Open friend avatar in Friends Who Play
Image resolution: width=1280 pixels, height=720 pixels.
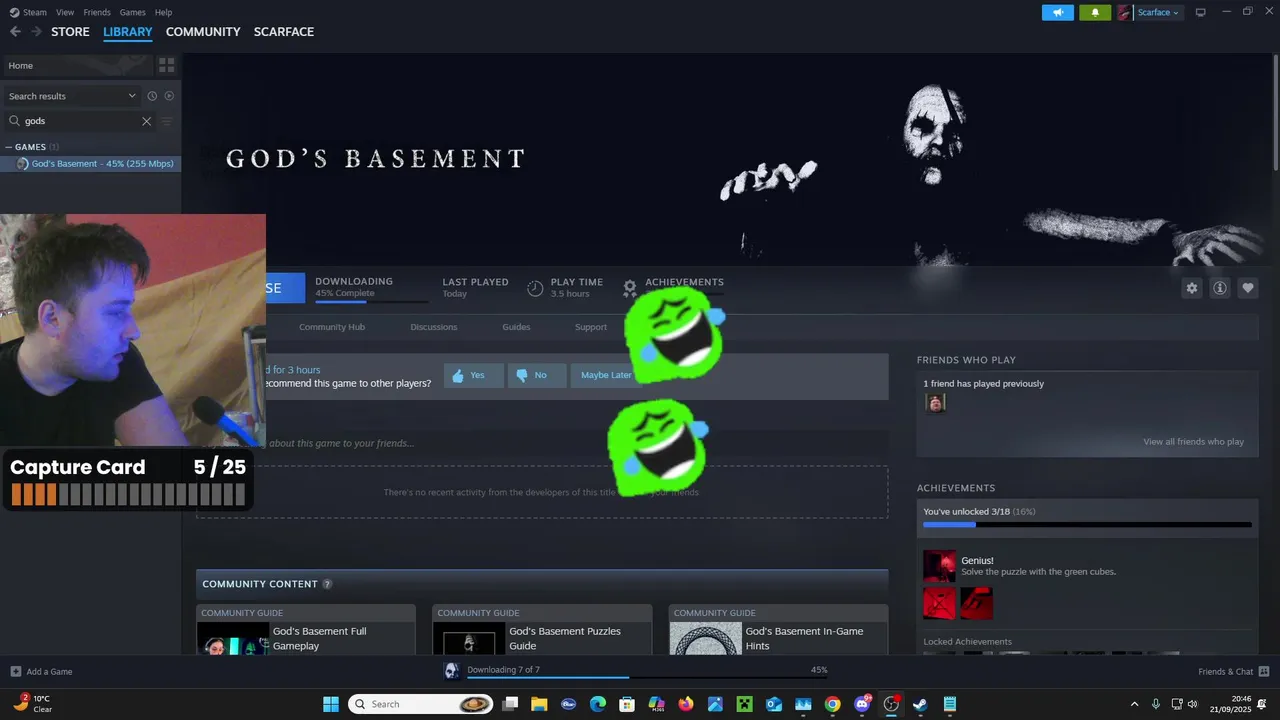(x=935, y=403)
